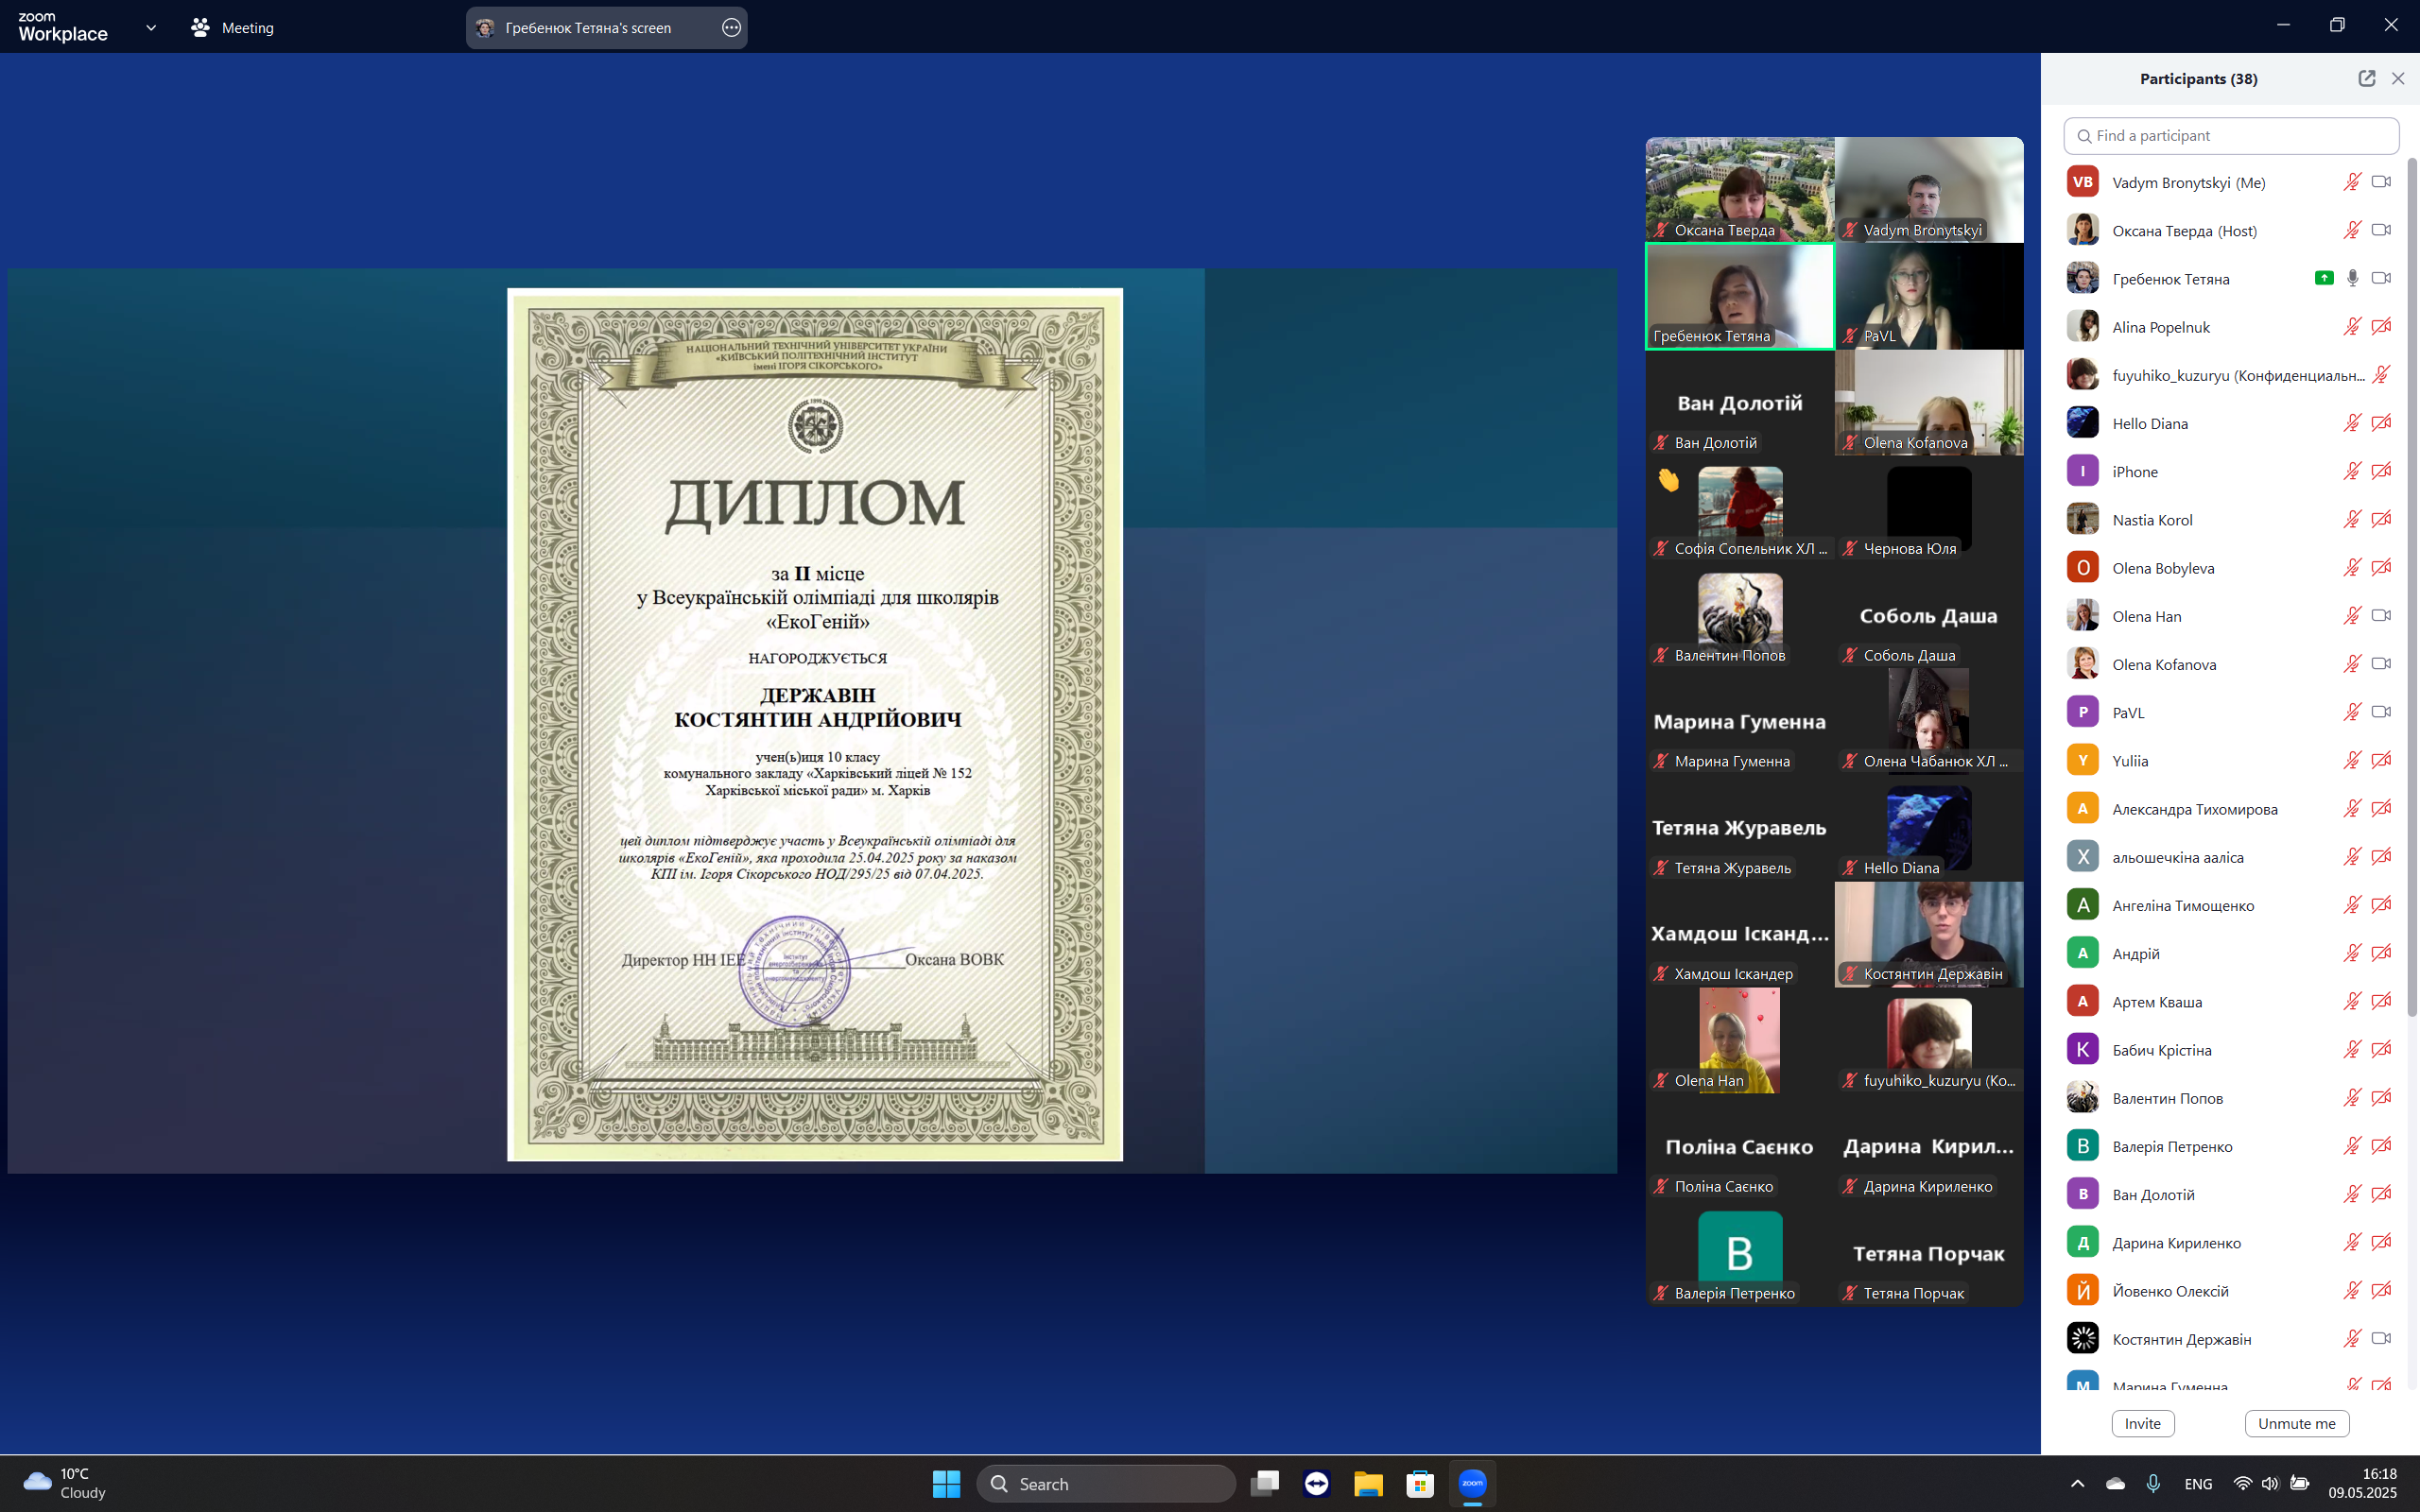
Task: Click the Zoom taskbar icon
Action: pos(1472,1483)
